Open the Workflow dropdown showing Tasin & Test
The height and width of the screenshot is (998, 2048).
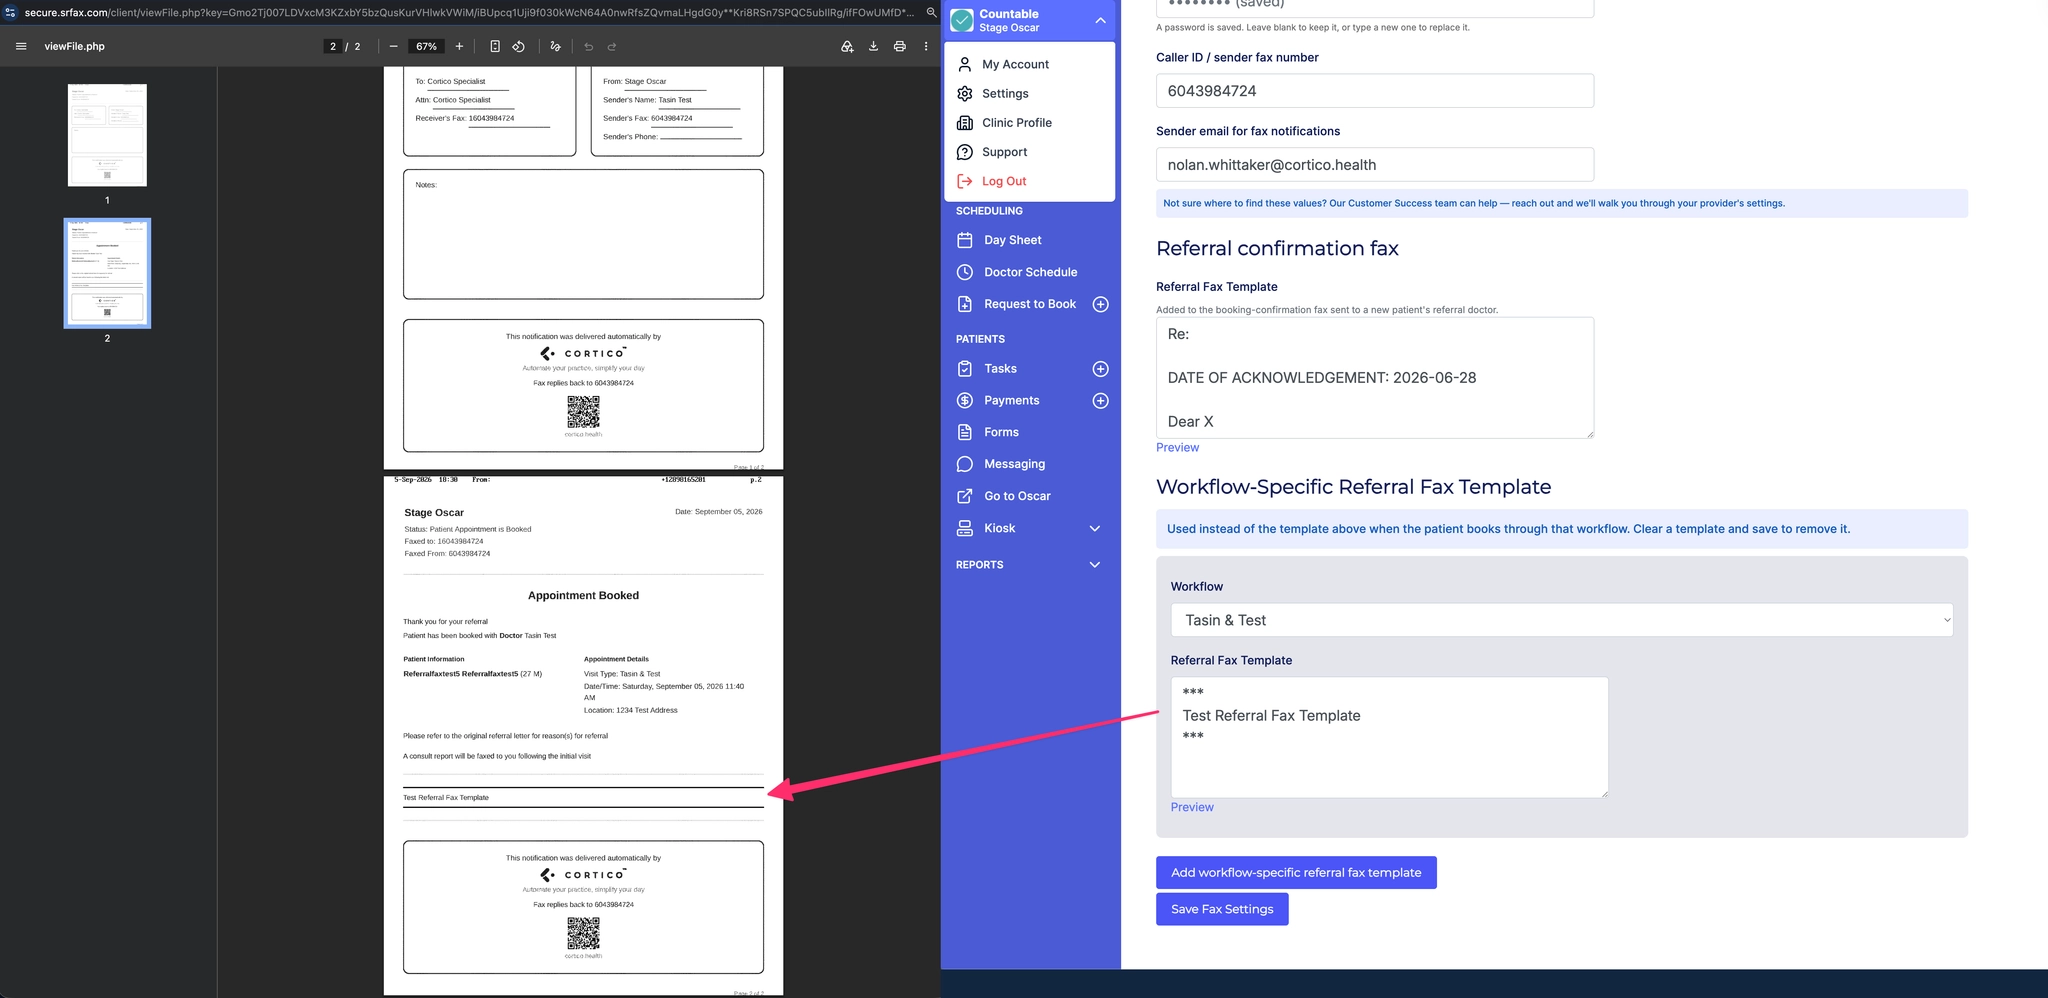coord(1561,620)
